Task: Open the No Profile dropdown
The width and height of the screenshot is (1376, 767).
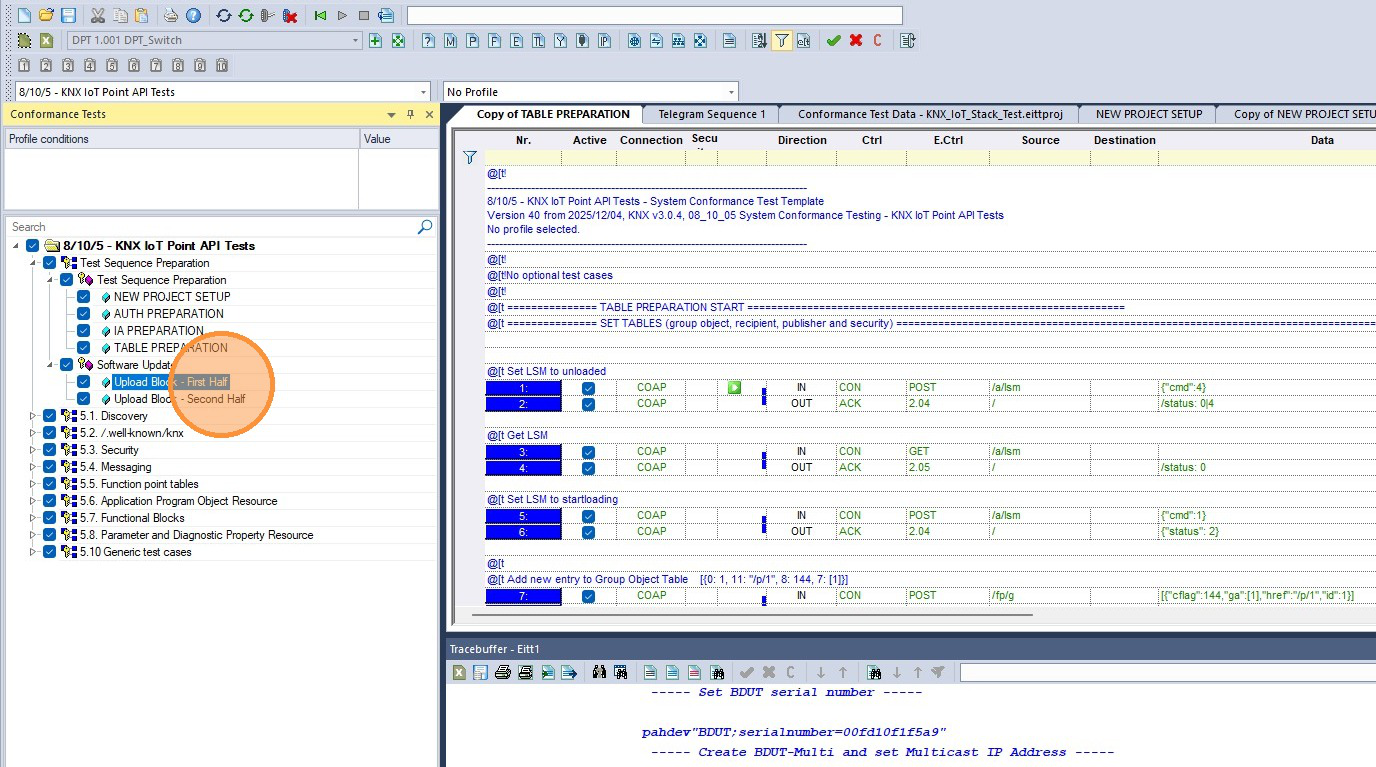Action: pos(732,92)
